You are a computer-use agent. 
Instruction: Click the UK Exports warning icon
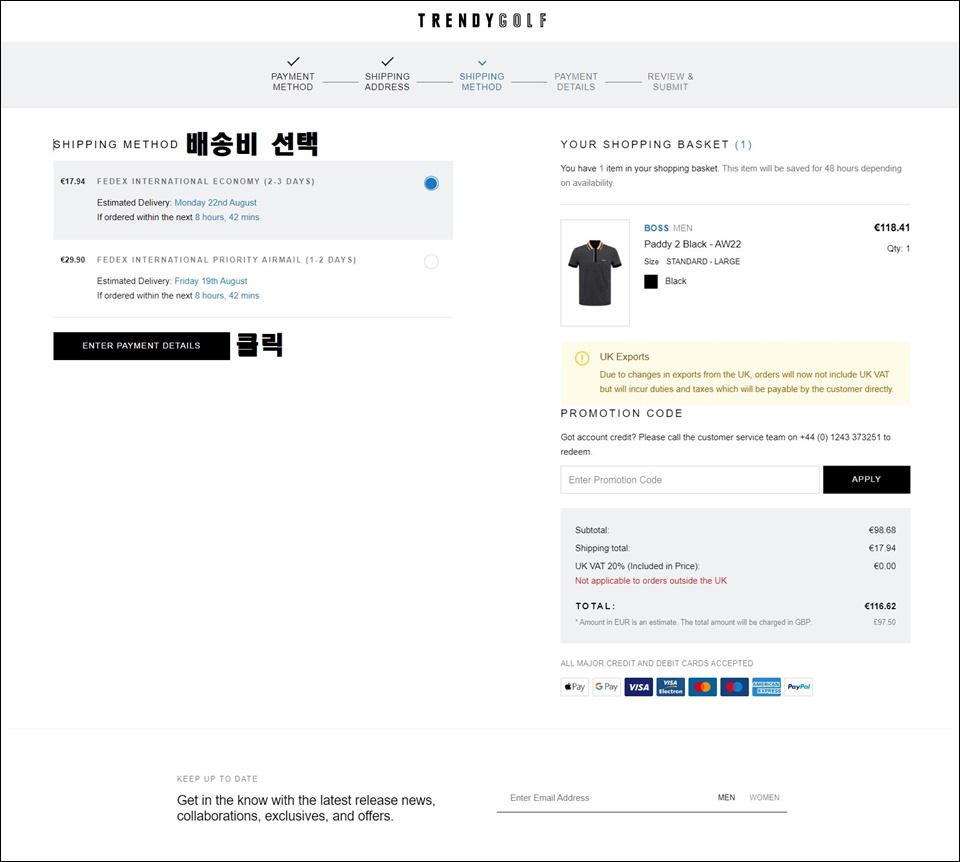tap(582, 358)
